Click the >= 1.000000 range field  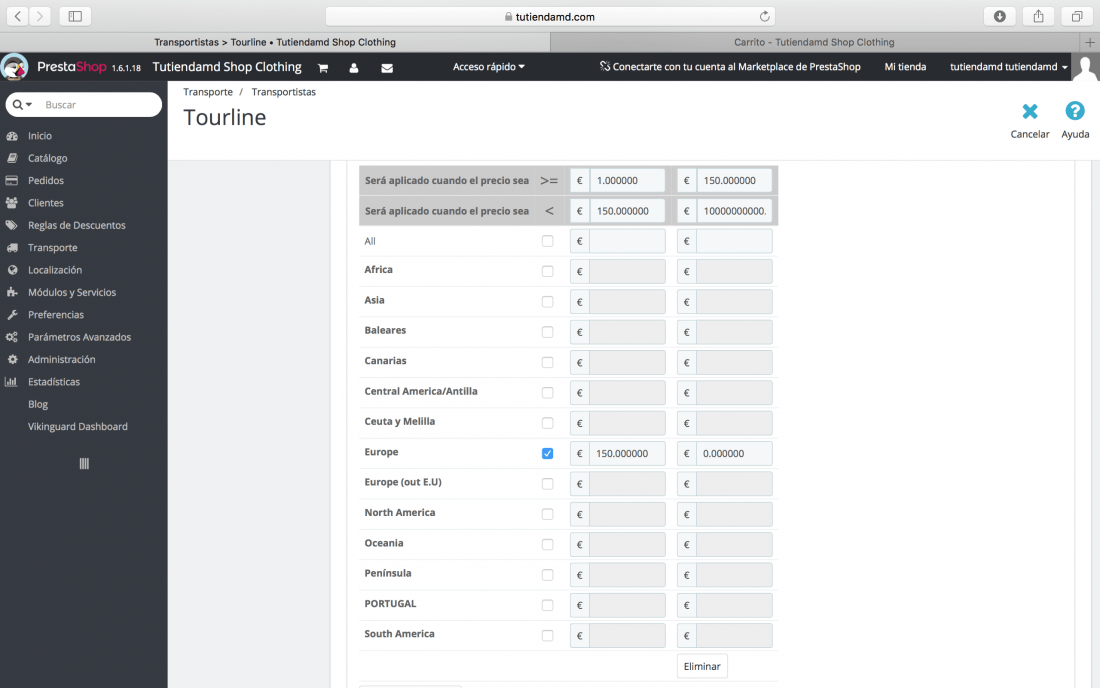tap(627, 180)
